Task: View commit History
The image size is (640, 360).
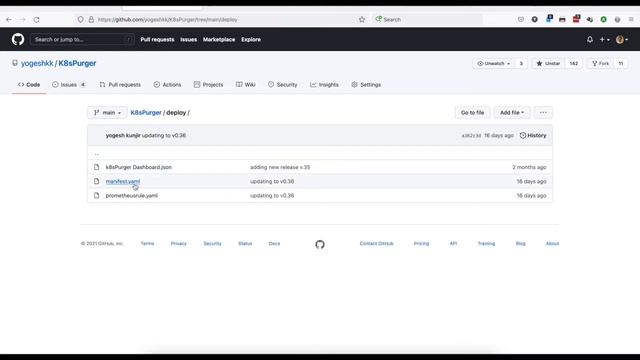Action: coord(533,136)
